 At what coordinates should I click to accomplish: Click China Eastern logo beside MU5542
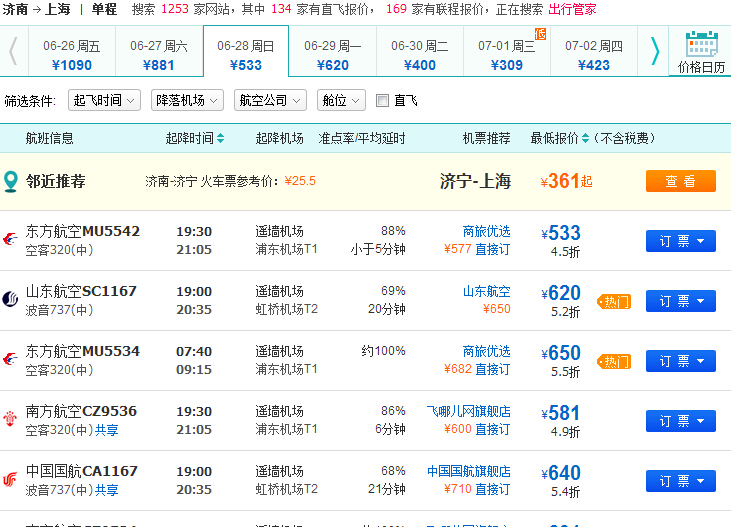tap(10, 239)
